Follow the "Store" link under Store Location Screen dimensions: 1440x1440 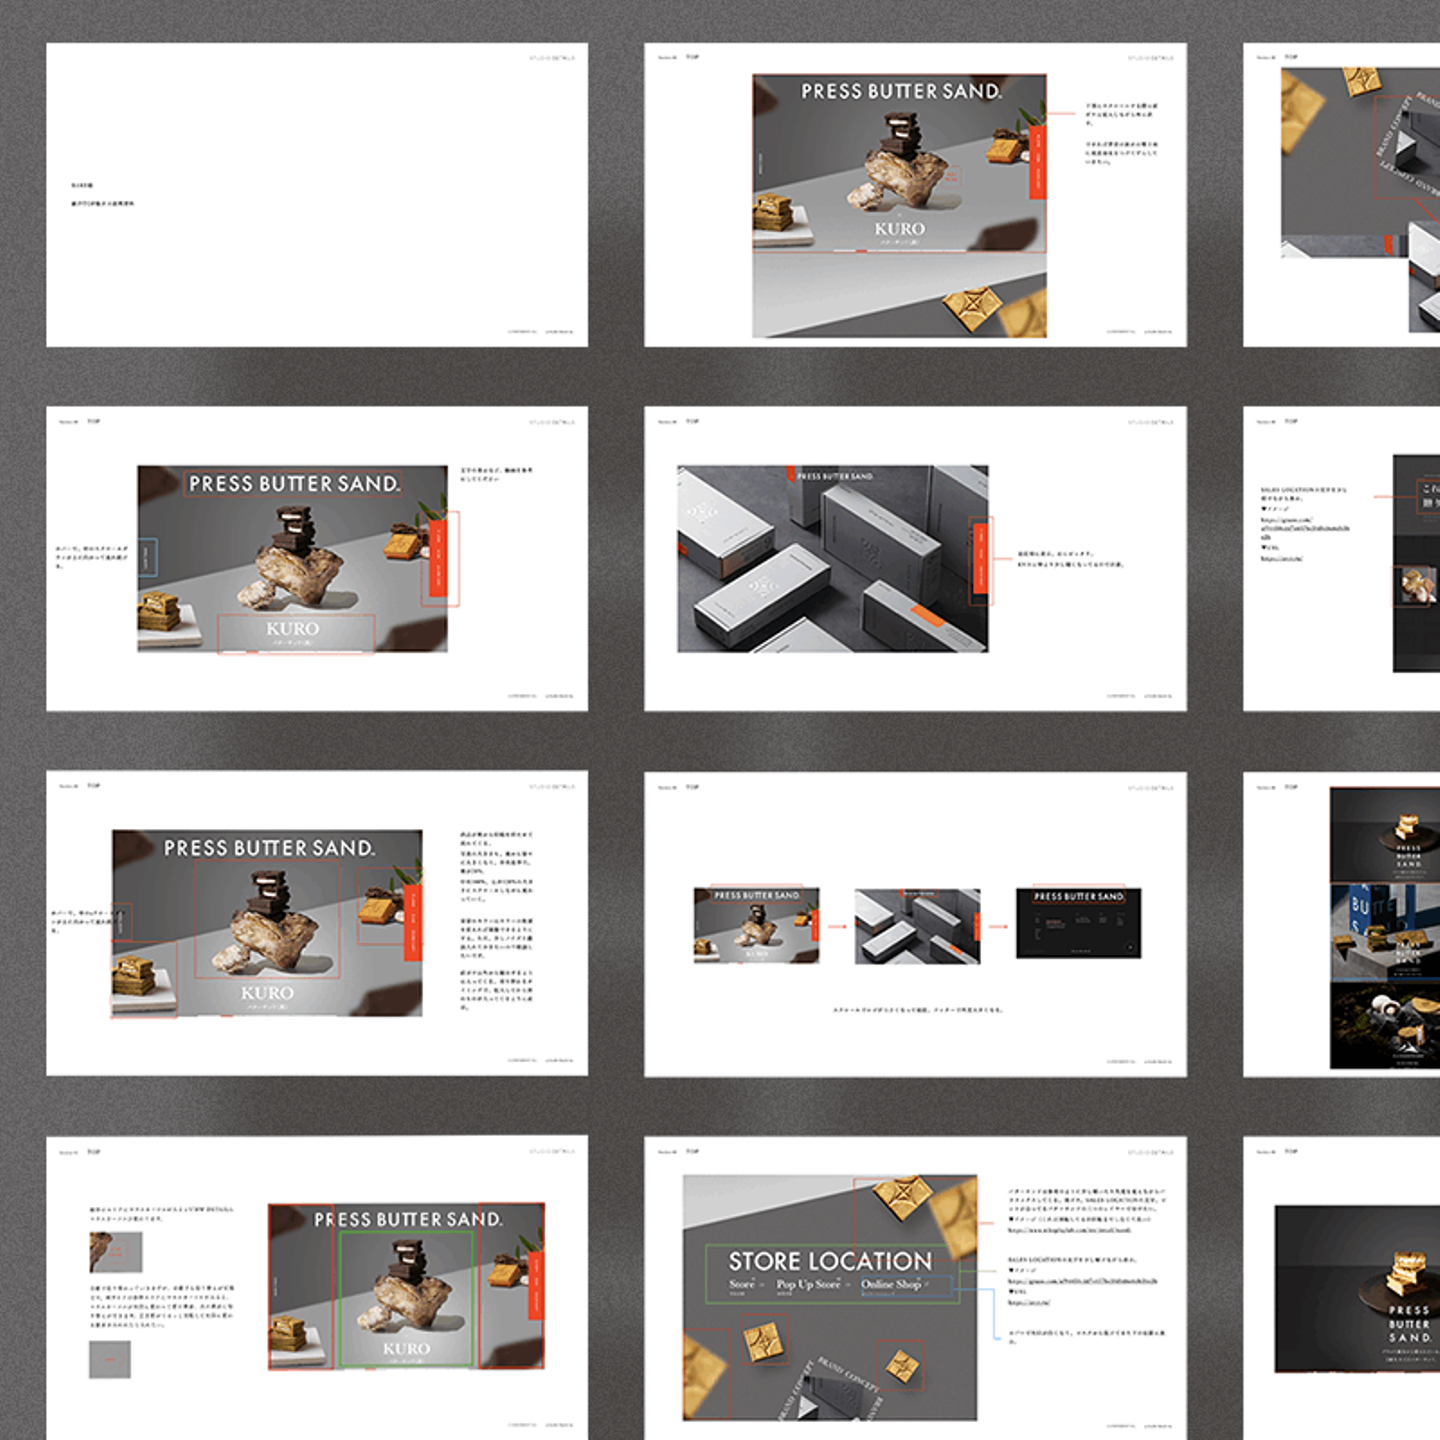(x=742, y=1284)
